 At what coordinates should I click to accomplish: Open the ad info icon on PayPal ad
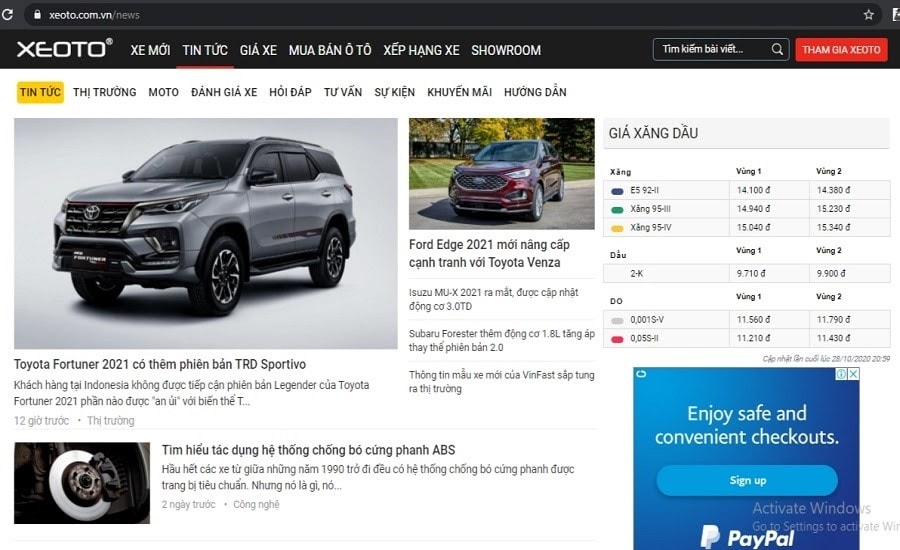pos(841,374)
